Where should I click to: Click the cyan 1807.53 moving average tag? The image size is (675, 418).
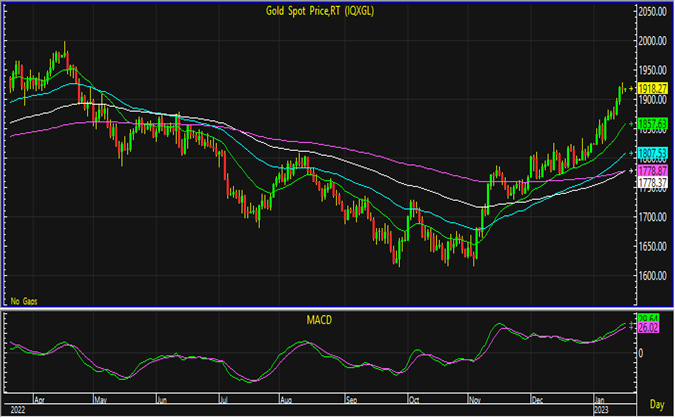coord(653,153)
